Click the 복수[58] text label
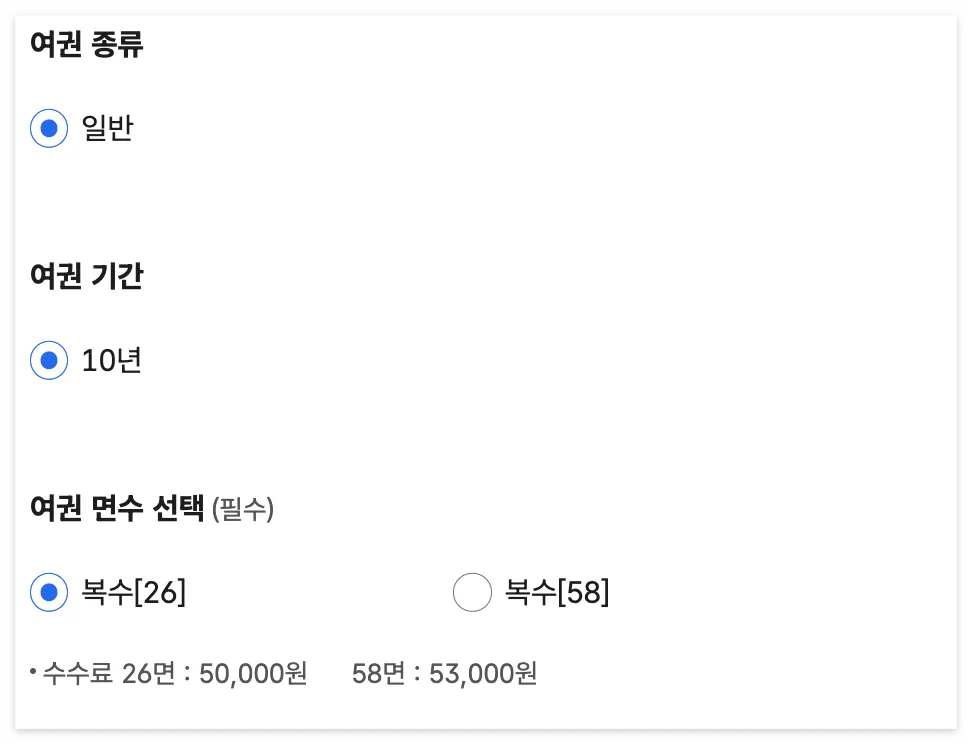The width and height of the screenshot is (972, 744). 556,593
